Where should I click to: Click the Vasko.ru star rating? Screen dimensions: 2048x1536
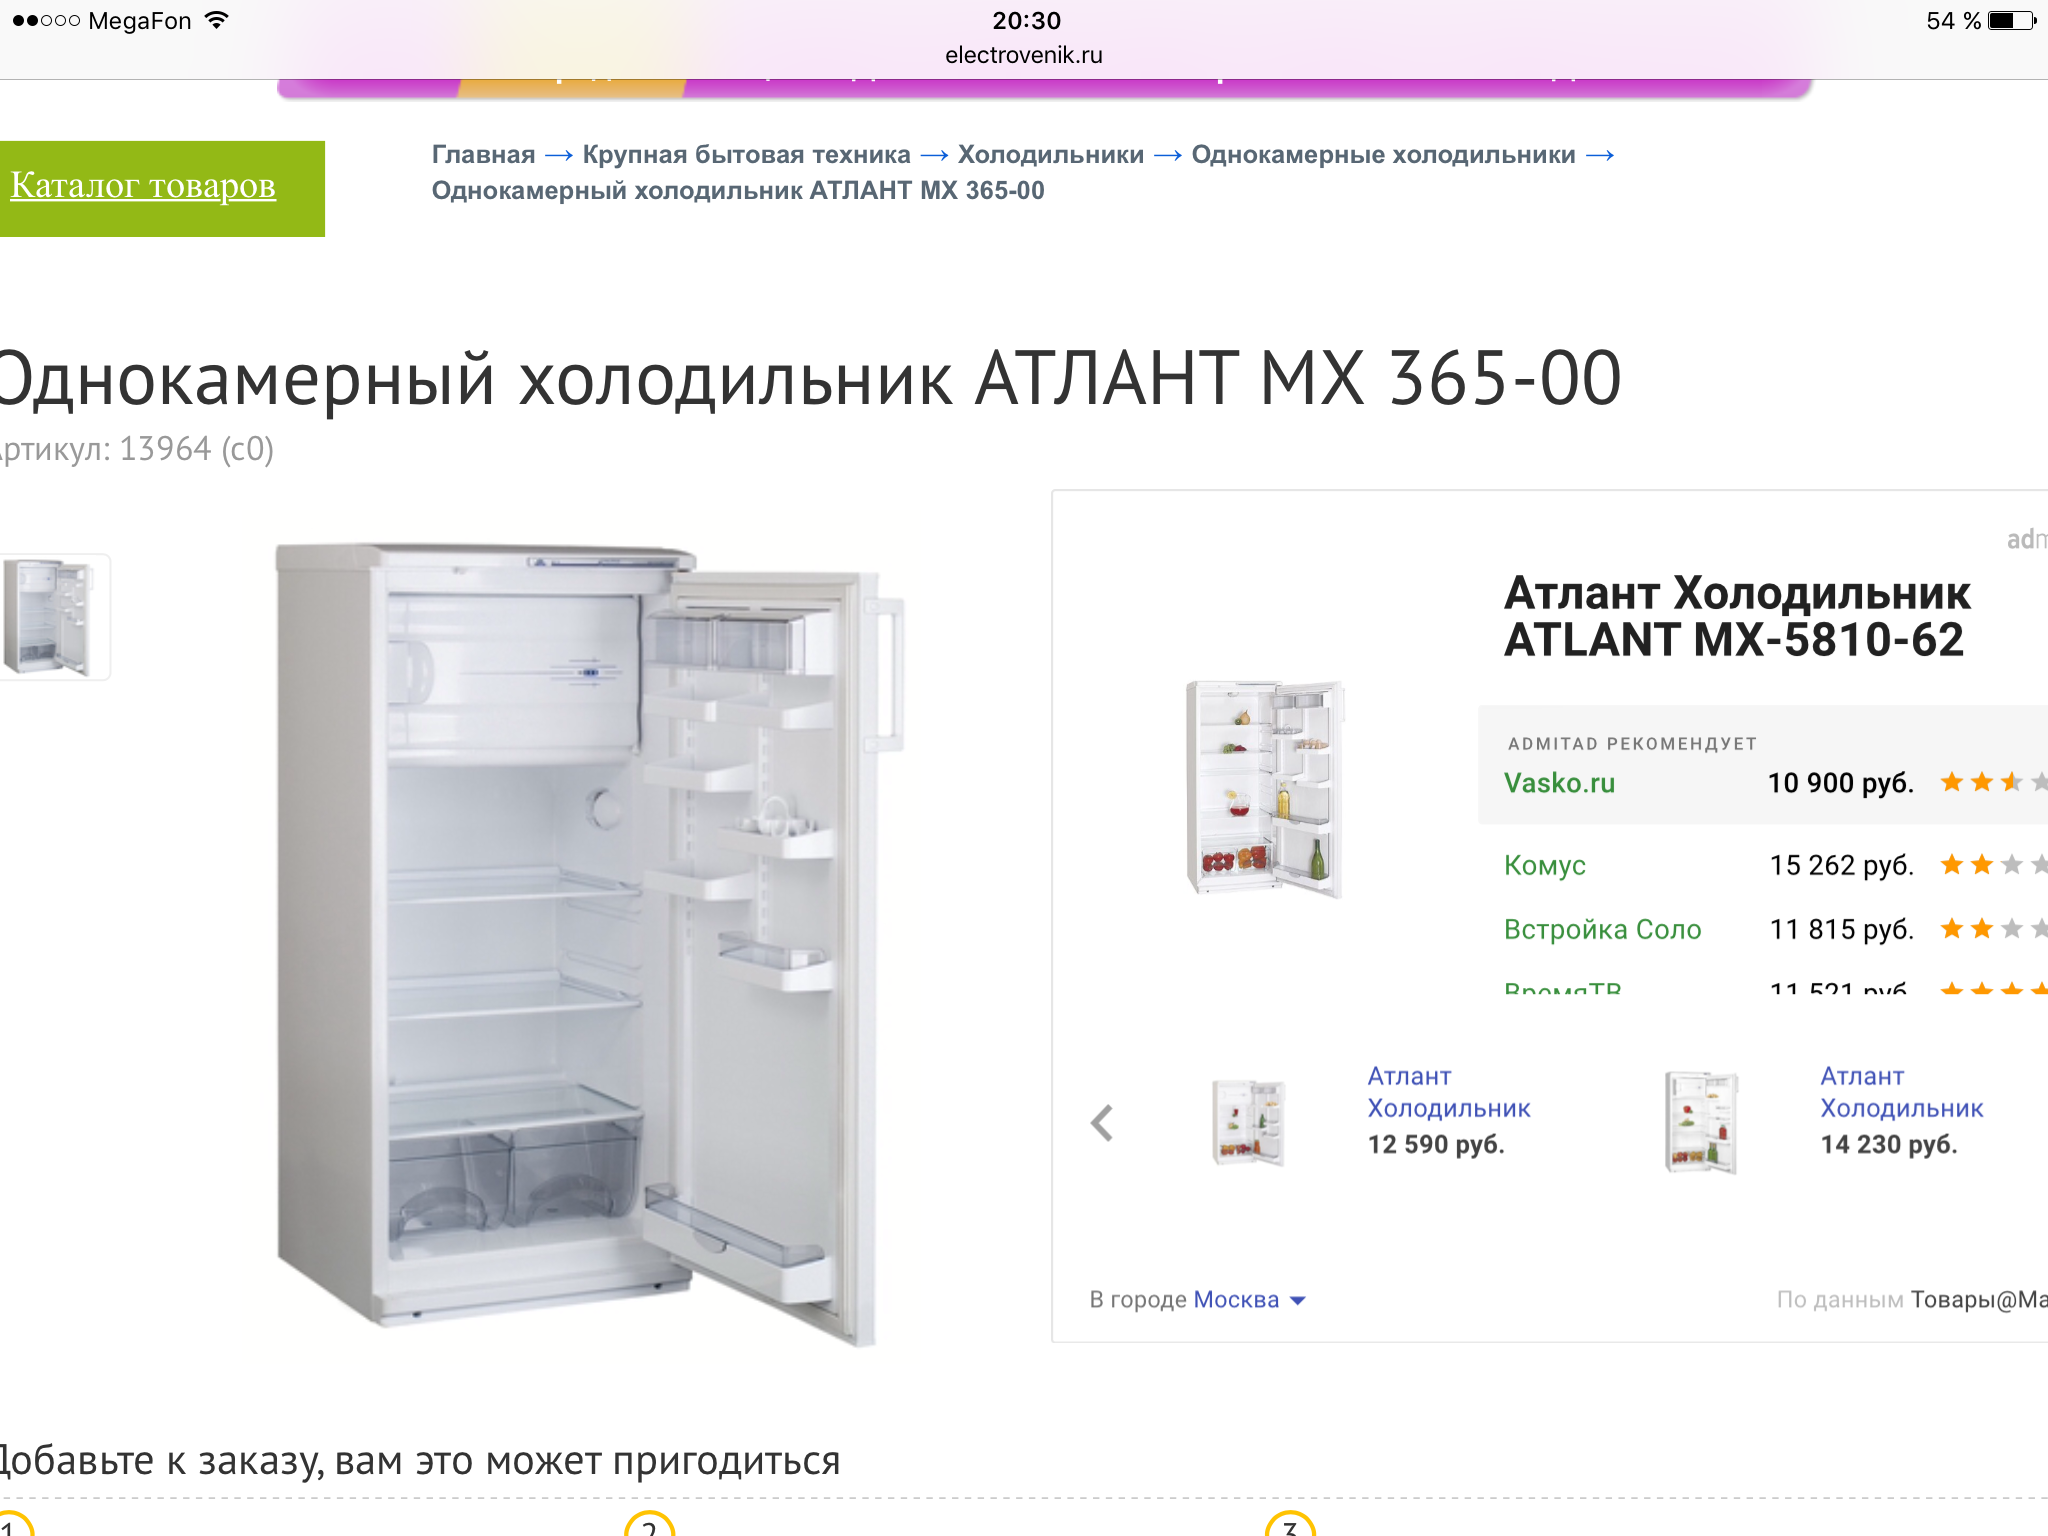click(x=1992, y=782)
